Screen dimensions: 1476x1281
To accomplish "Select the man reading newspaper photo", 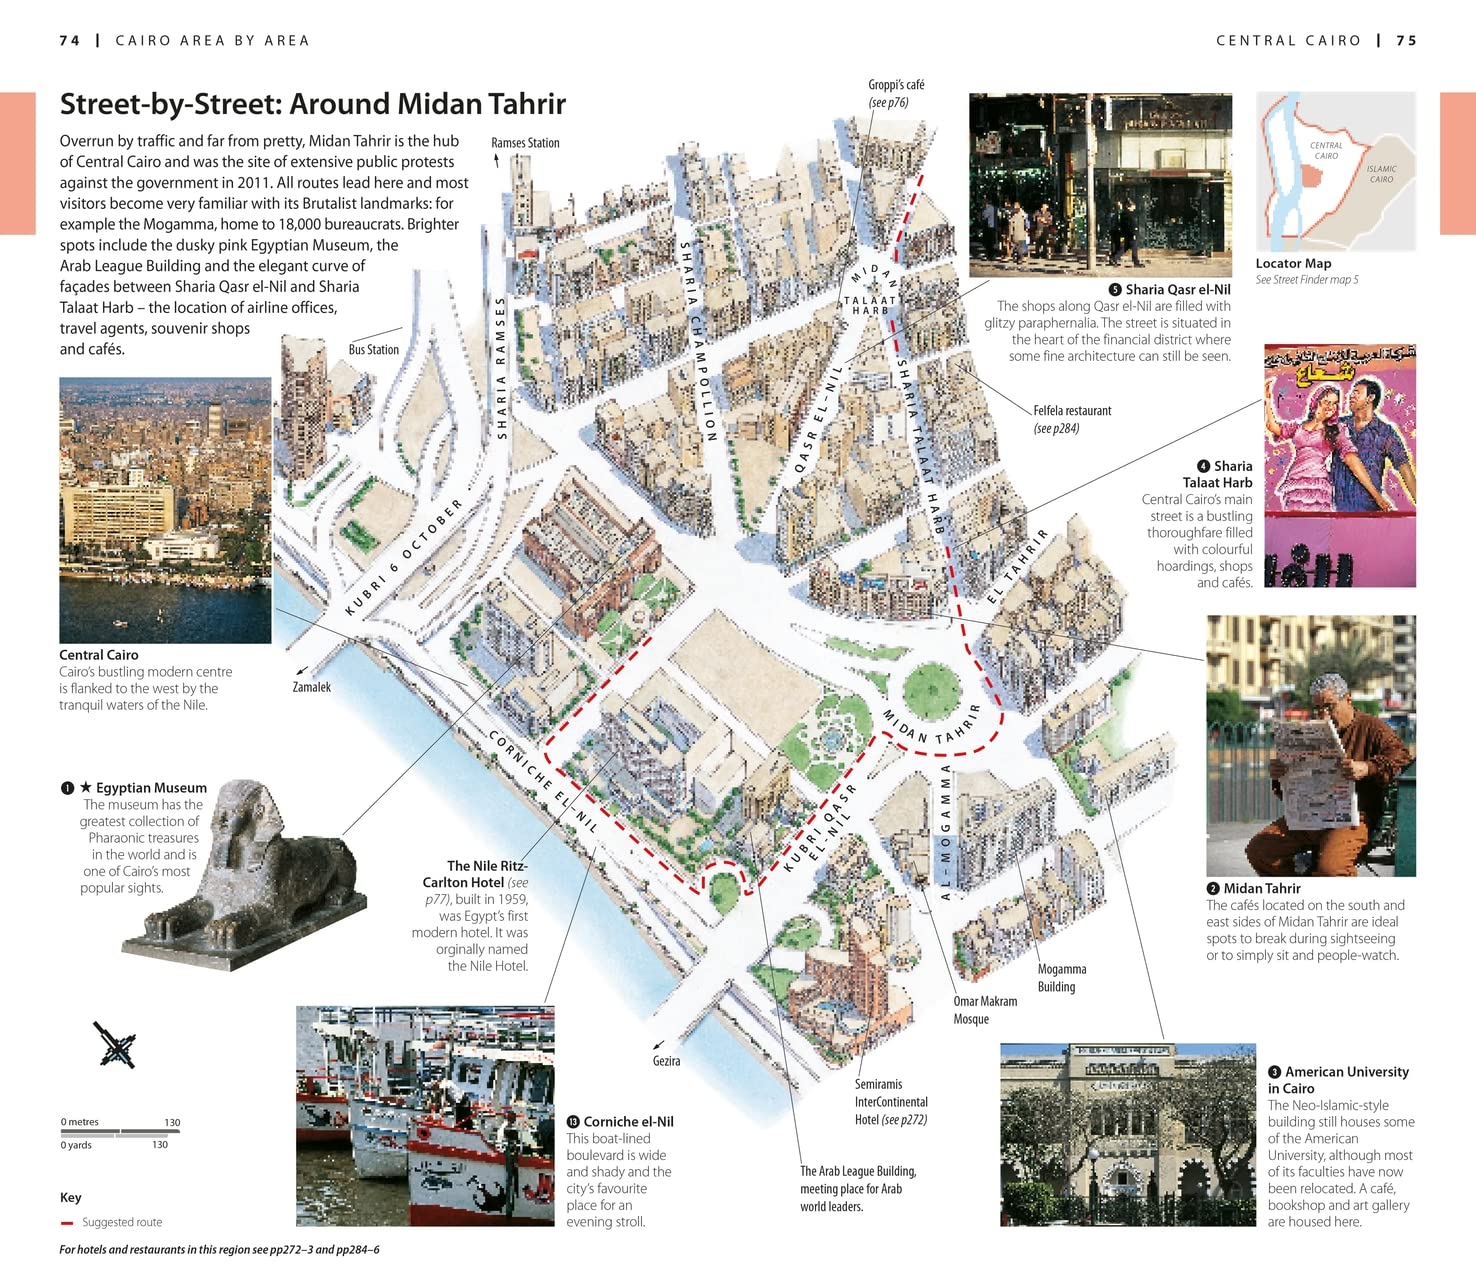I will click(x=1311, y=746).
